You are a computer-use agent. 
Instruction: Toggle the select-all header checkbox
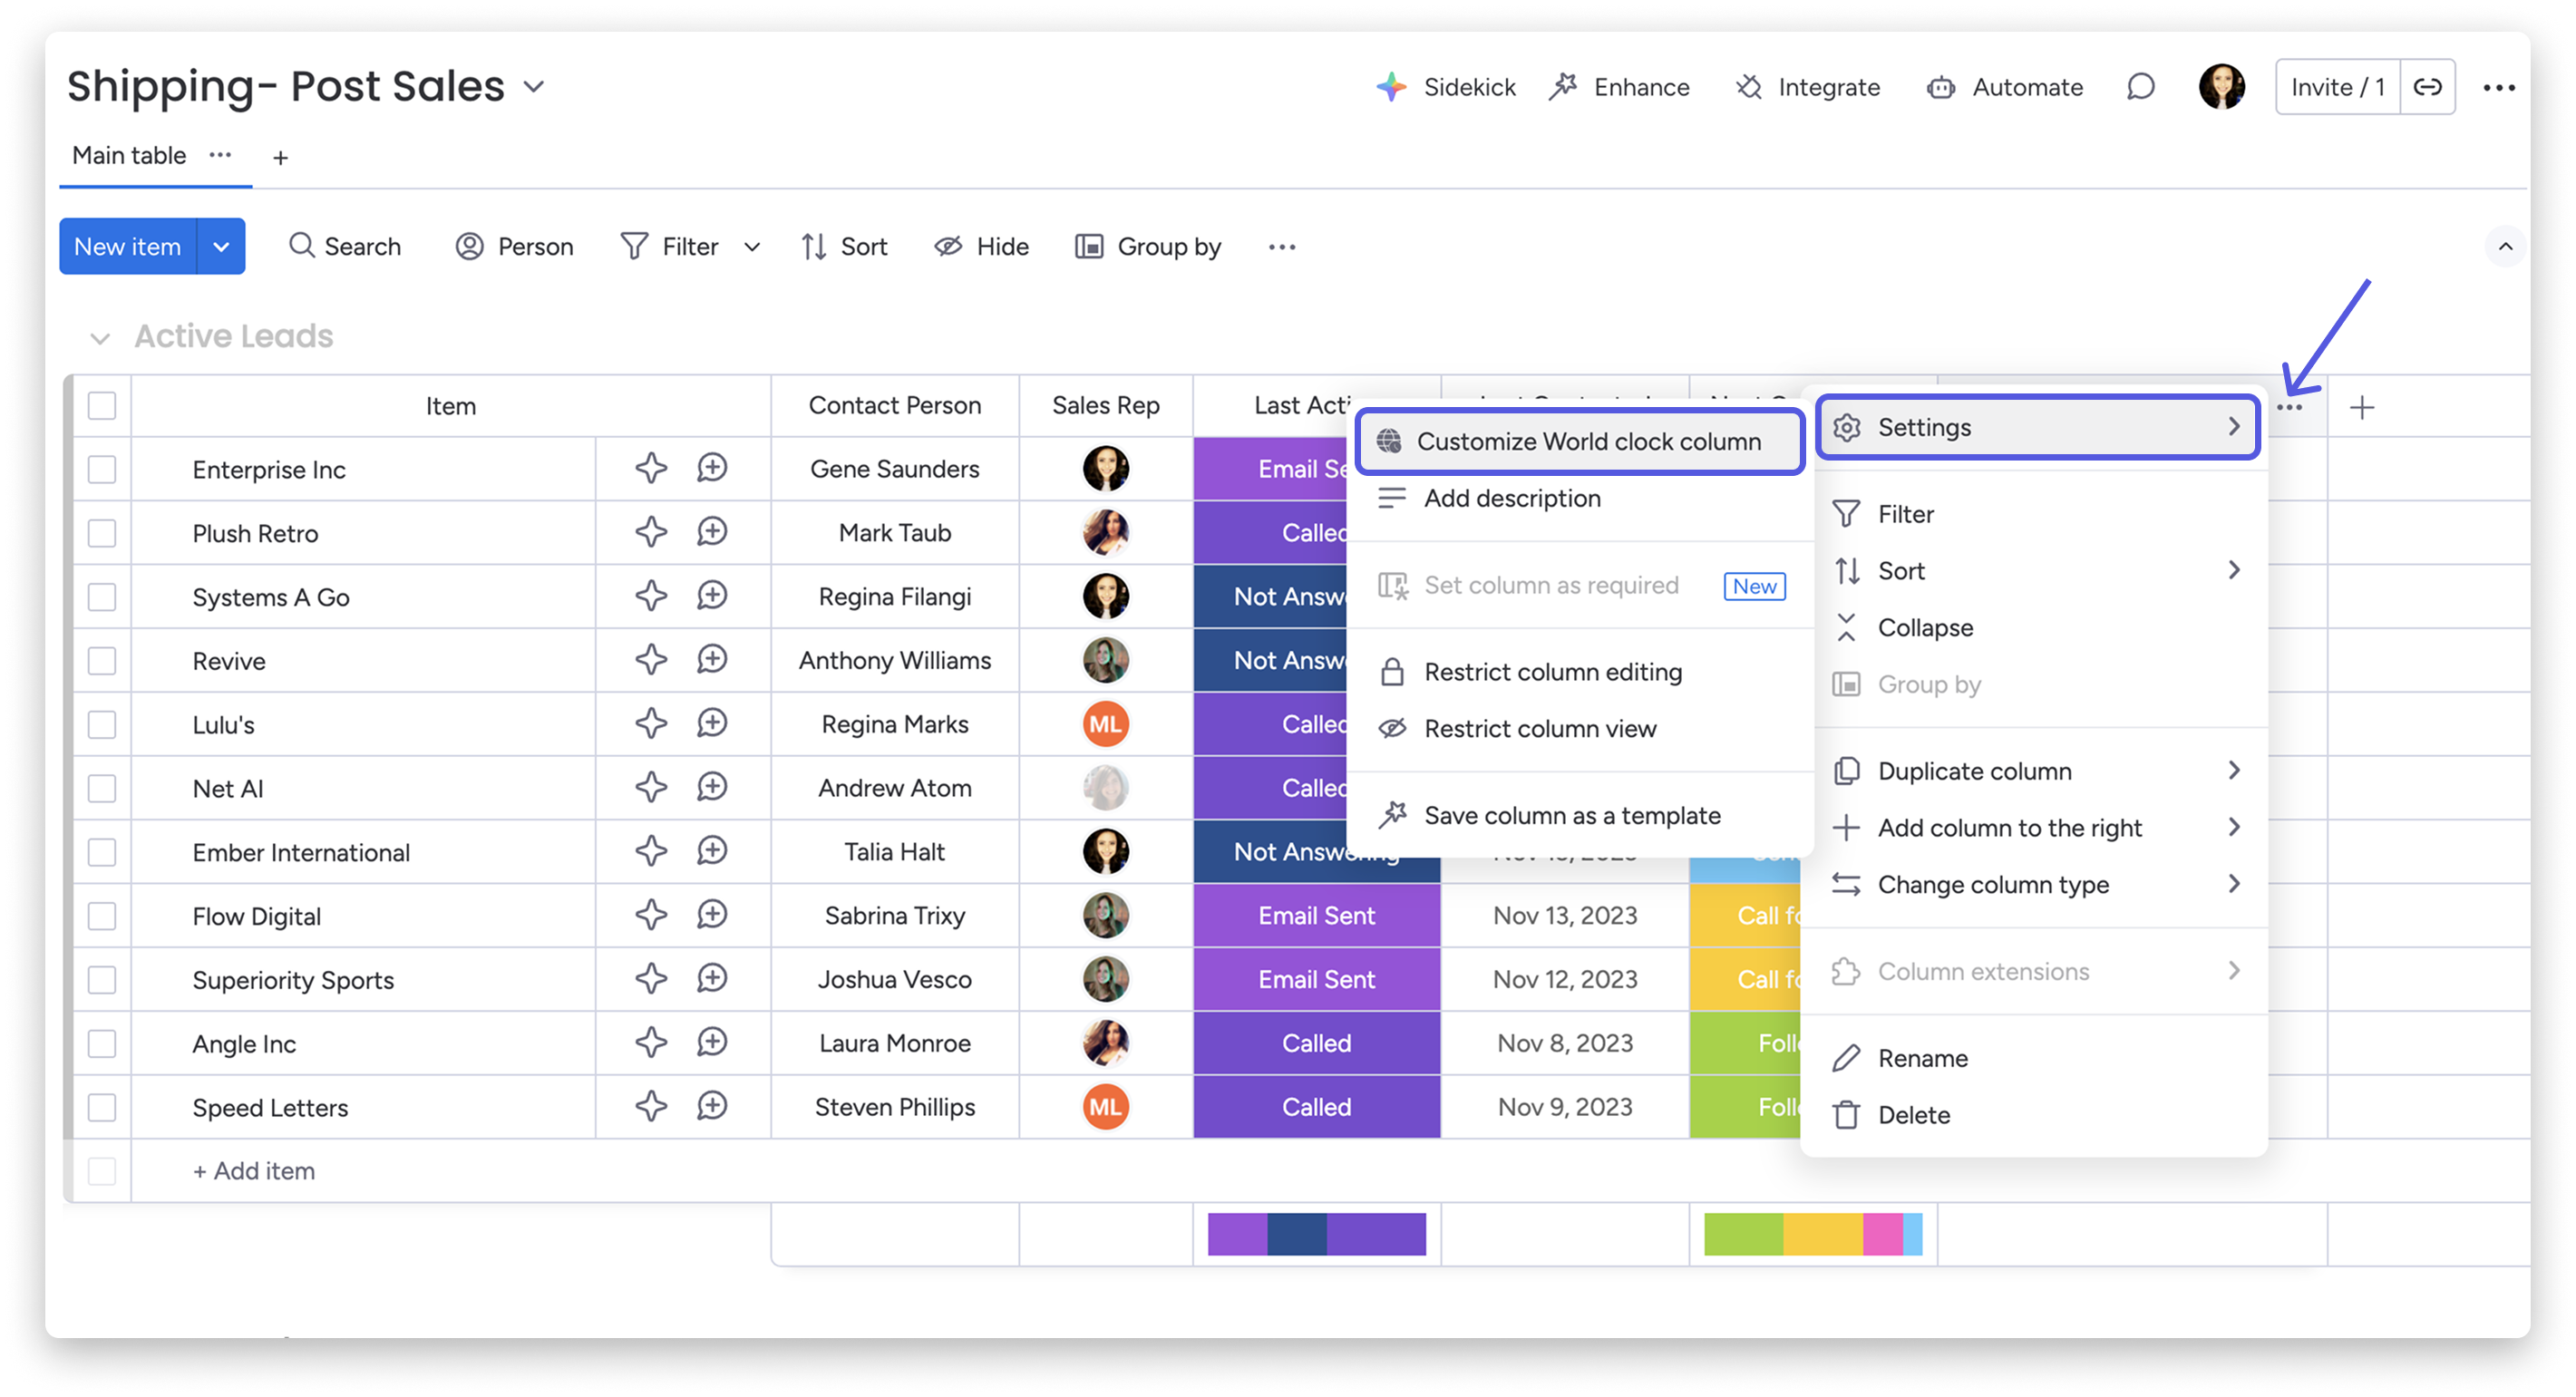pos(102,406)
